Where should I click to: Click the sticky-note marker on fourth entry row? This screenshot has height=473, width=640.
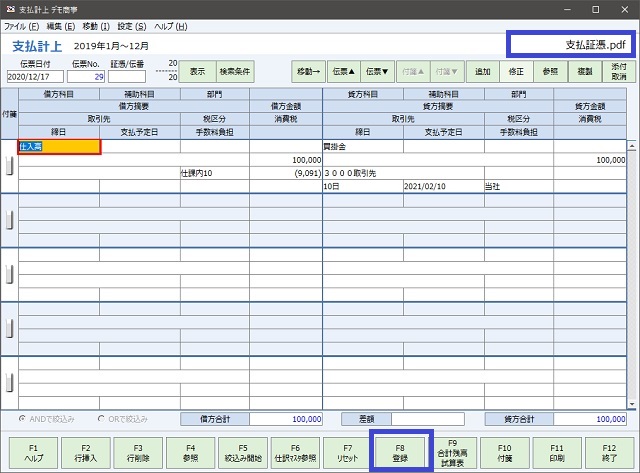coord(9,329)
